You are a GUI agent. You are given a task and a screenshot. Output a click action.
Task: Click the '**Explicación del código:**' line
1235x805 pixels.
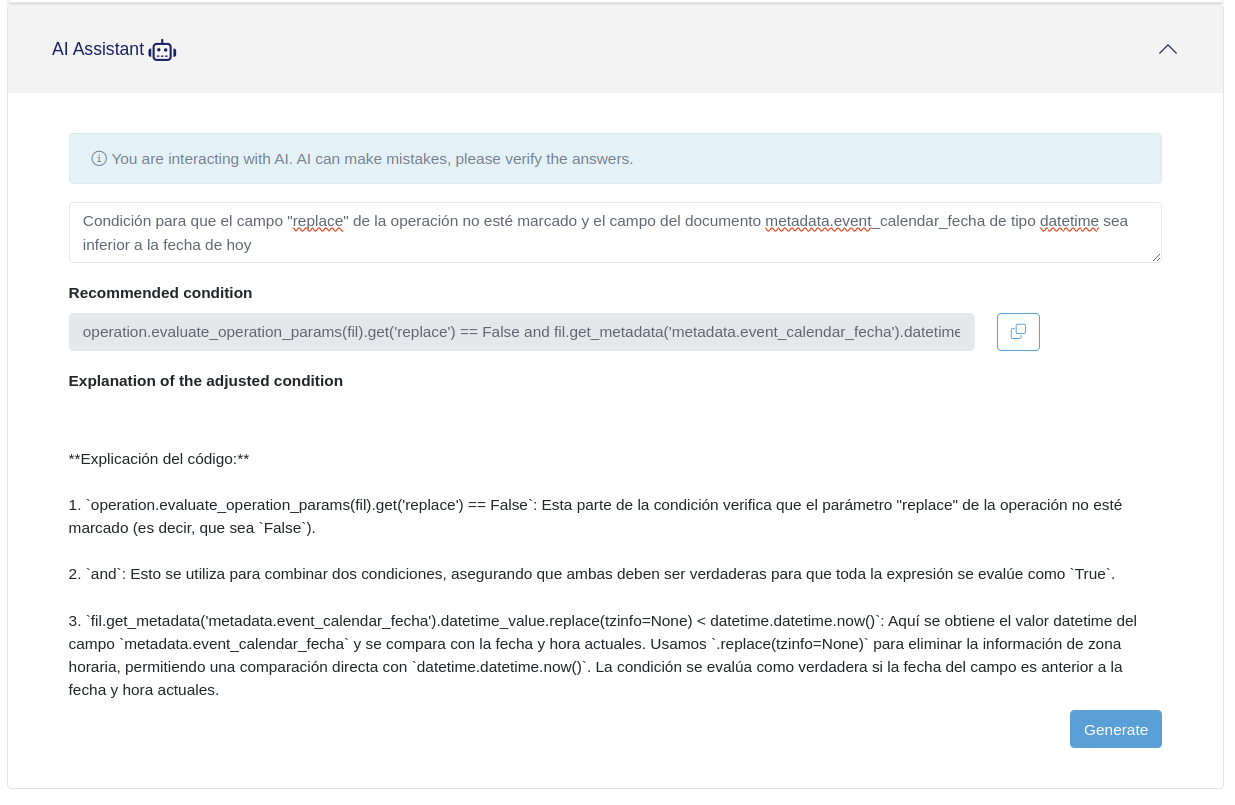click(159, 459)
